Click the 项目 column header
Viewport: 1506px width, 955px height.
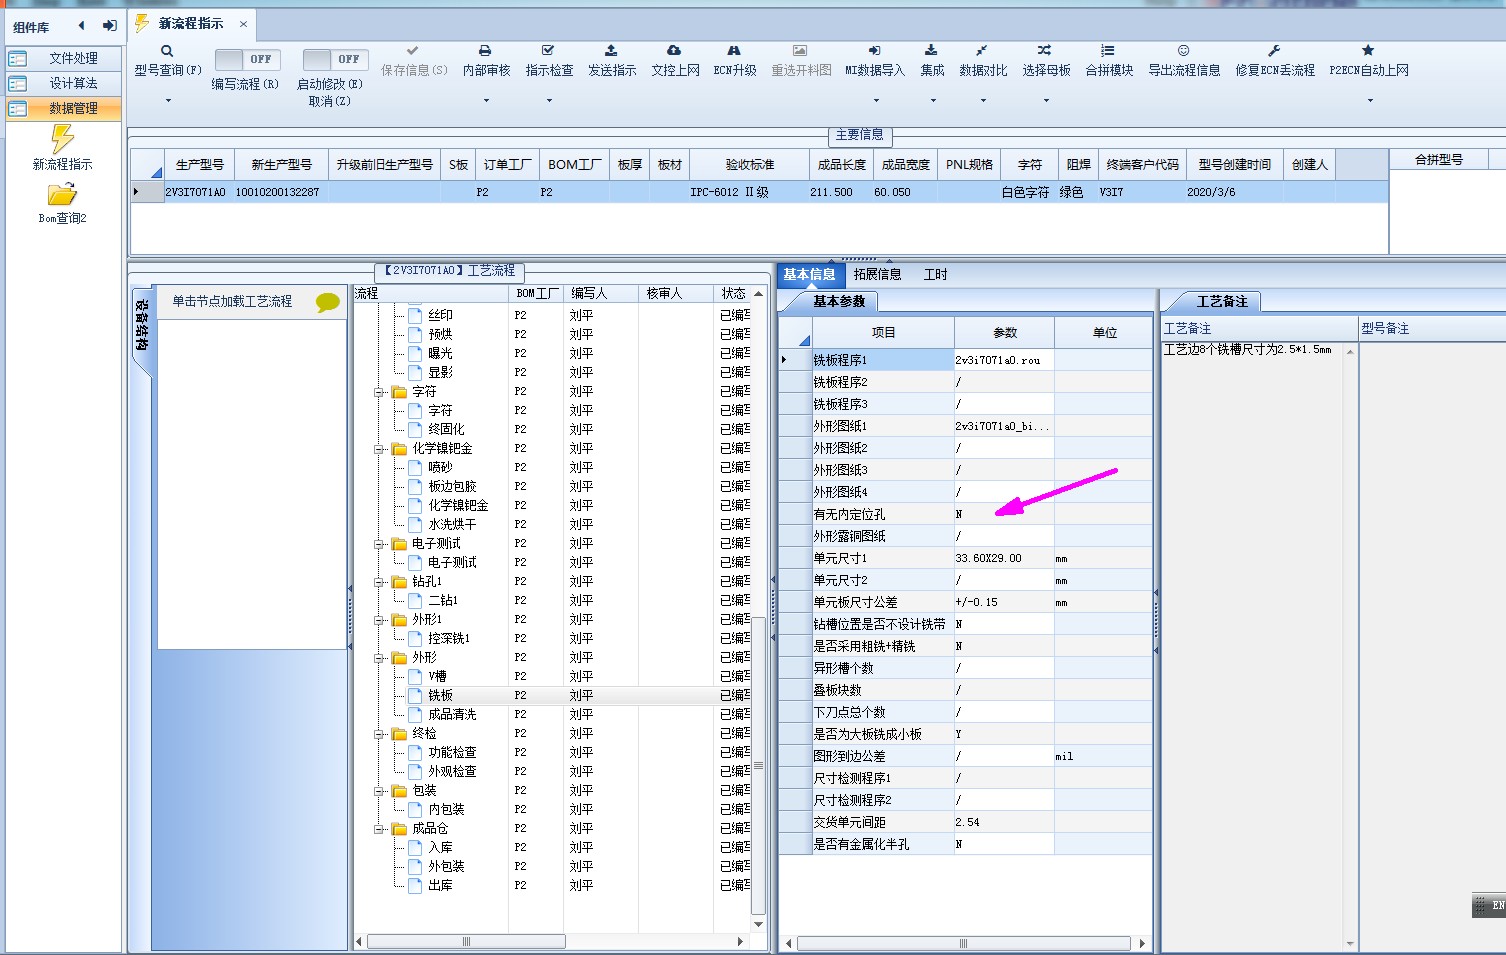[883, 332]
